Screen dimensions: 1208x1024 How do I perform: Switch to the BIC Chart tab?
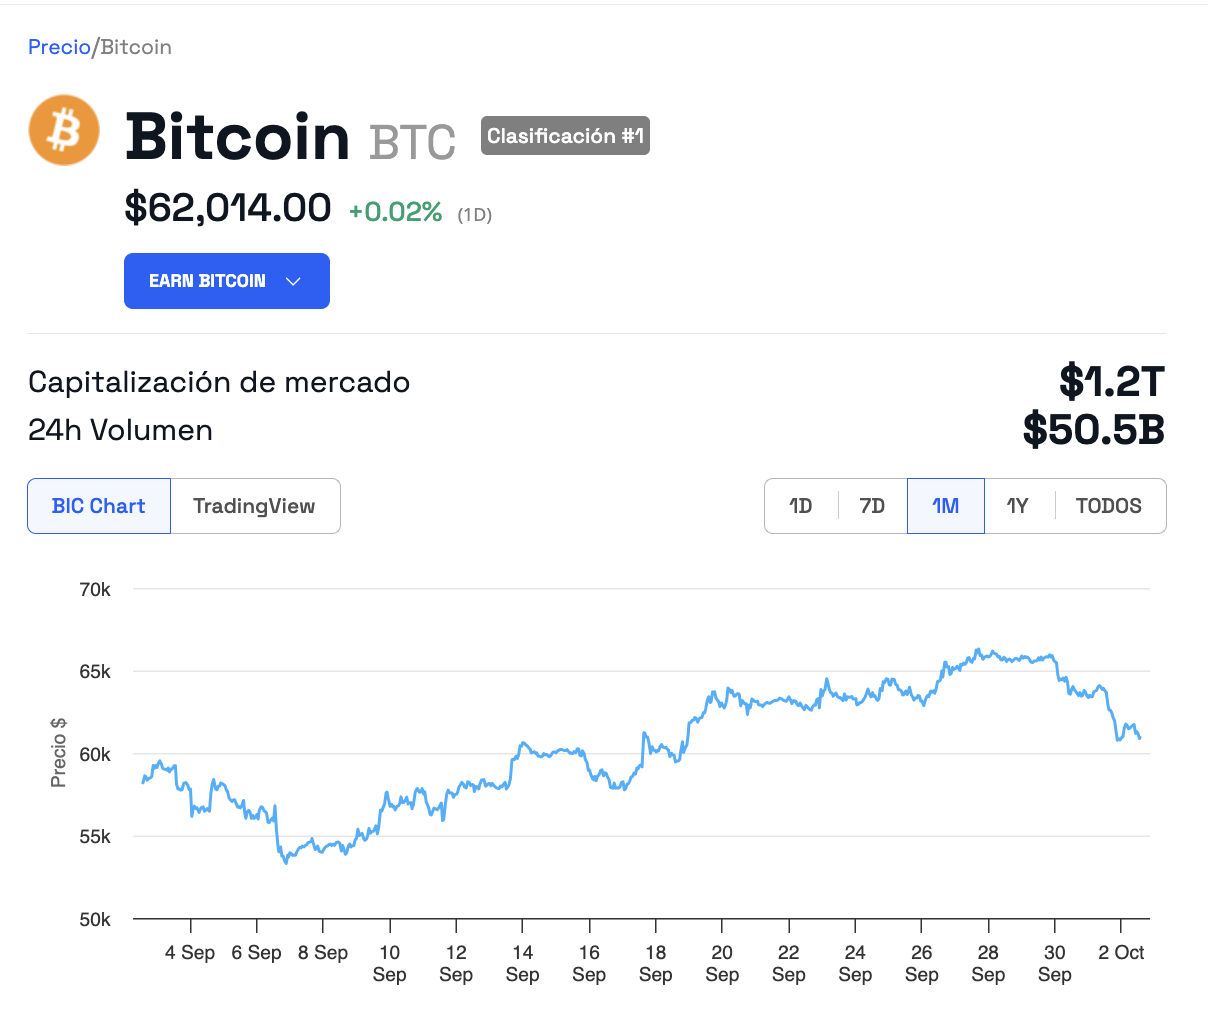[99, 506]
